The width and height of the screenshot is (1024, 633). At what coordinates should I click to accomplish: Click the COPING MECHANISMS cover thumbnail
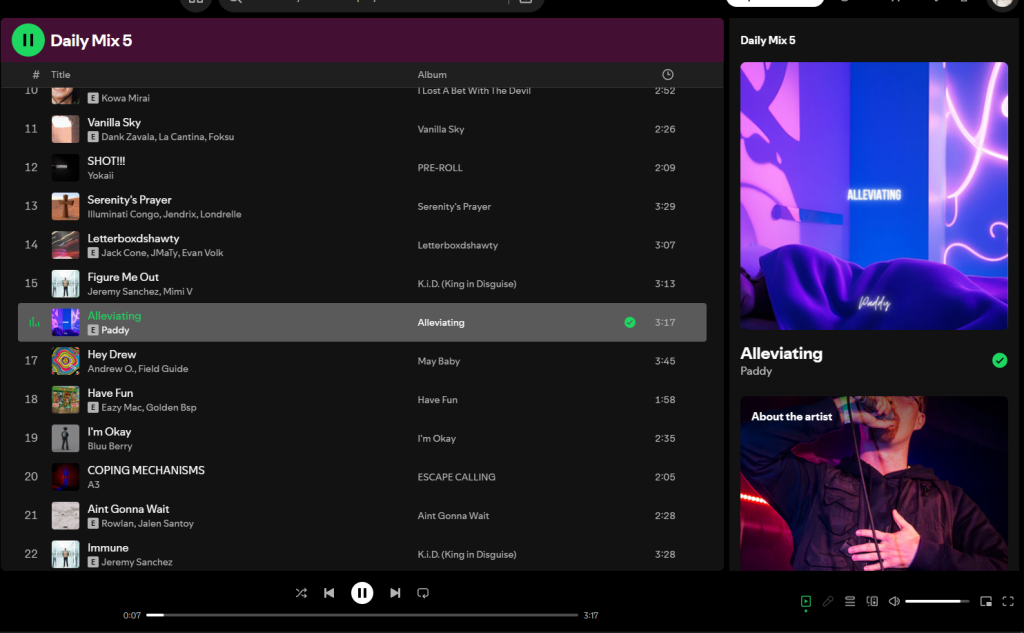click(65, 477)
